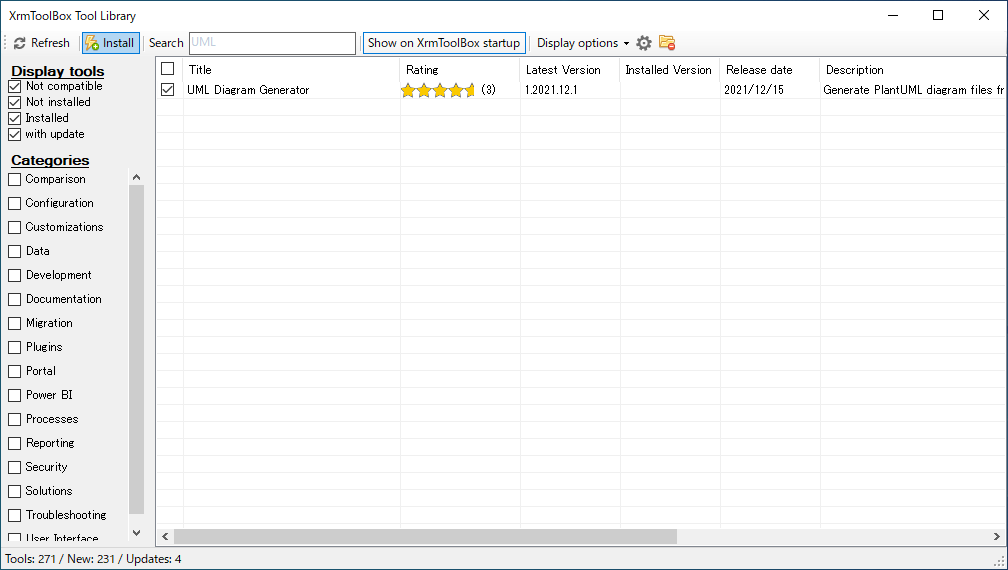Uncheck the Installed checkbox

pos(15,118)
